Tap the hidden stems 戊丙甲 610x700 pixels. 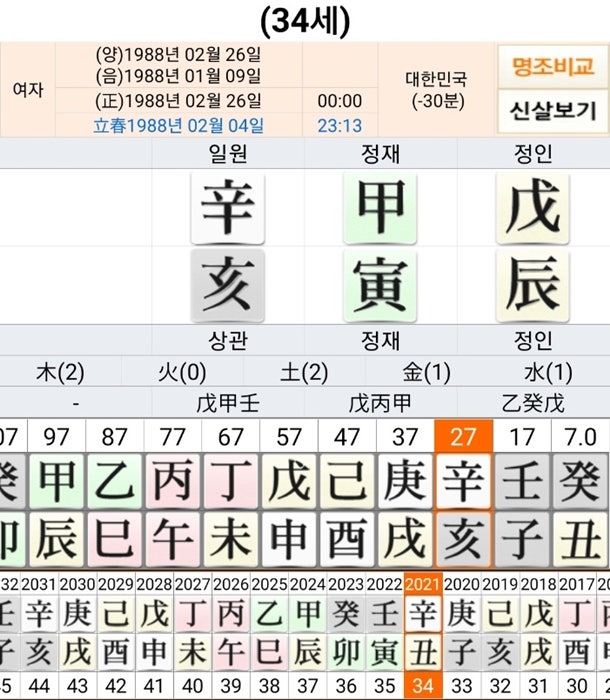[x=380, y=404]
